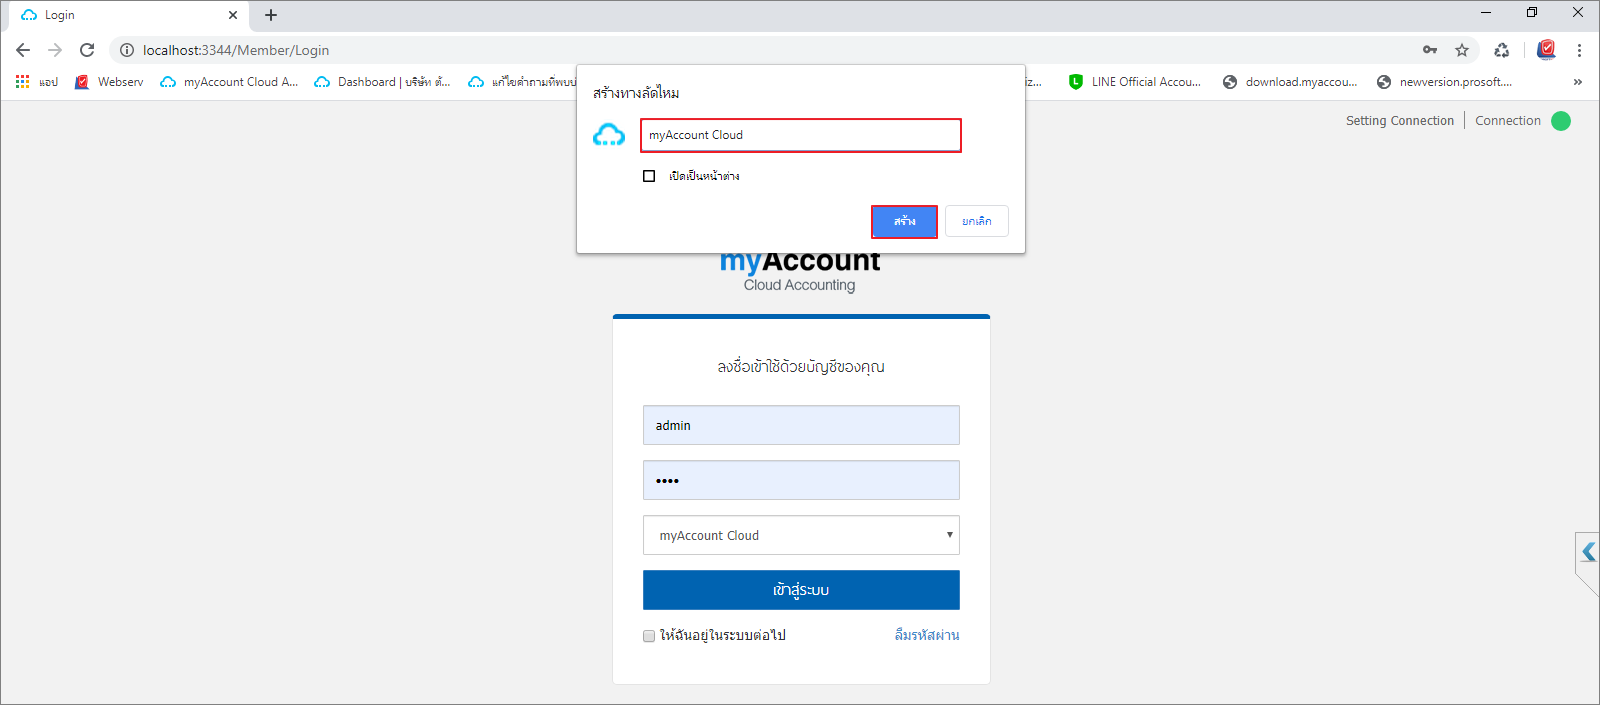
Task: Open the saved passwords key icon
Action: tap(1430, 50)
